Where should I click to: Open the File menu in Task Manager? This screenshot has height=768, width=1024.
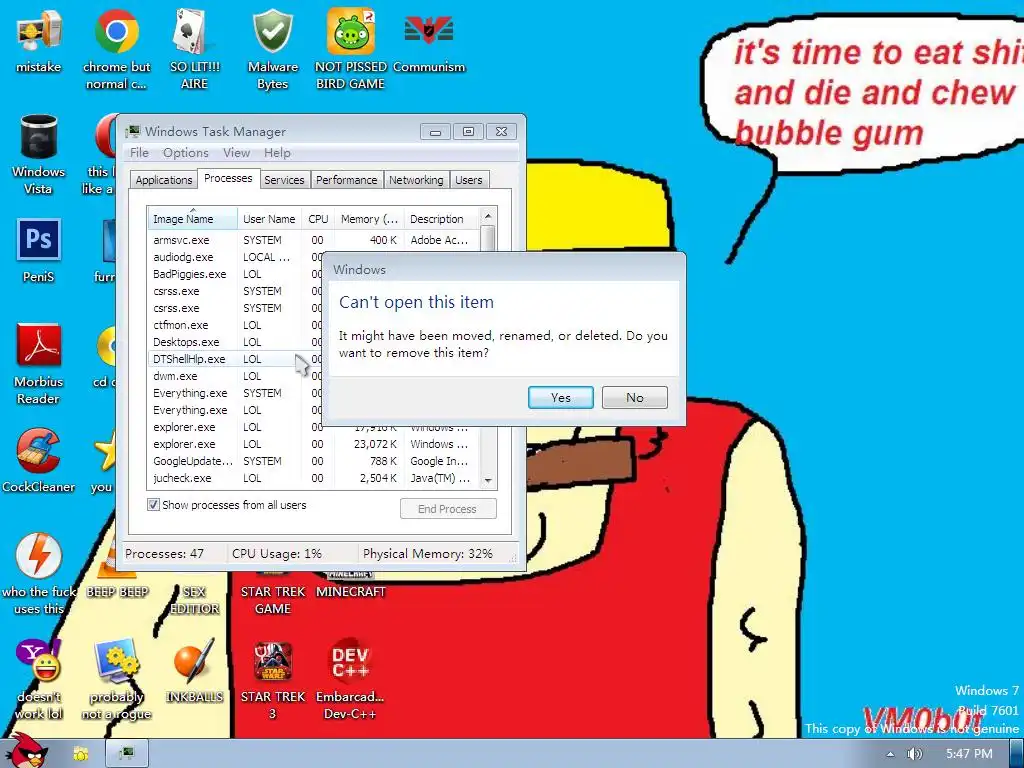[x=139, y=153]
